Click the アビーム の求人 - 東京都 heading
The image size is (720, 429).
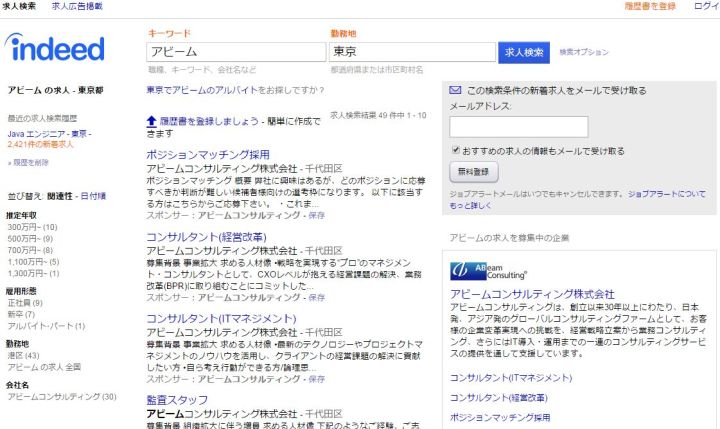click(55, 90)
